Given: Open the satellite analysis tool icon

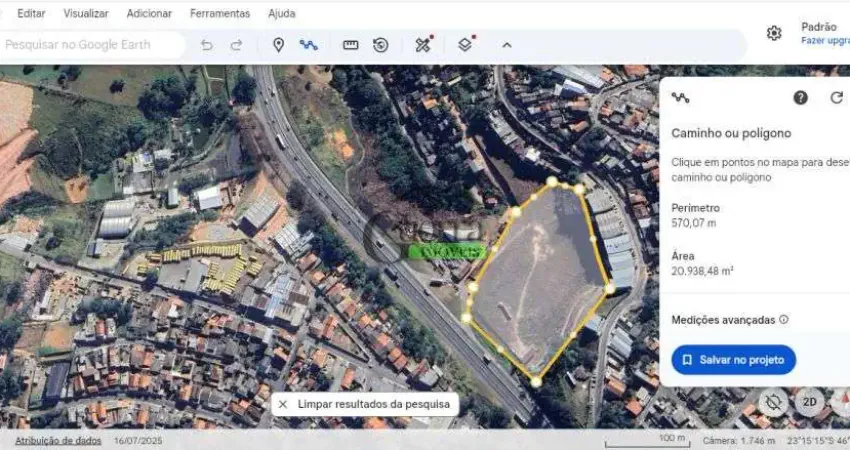Looking at the screenshot, I should tap(423, 44).
